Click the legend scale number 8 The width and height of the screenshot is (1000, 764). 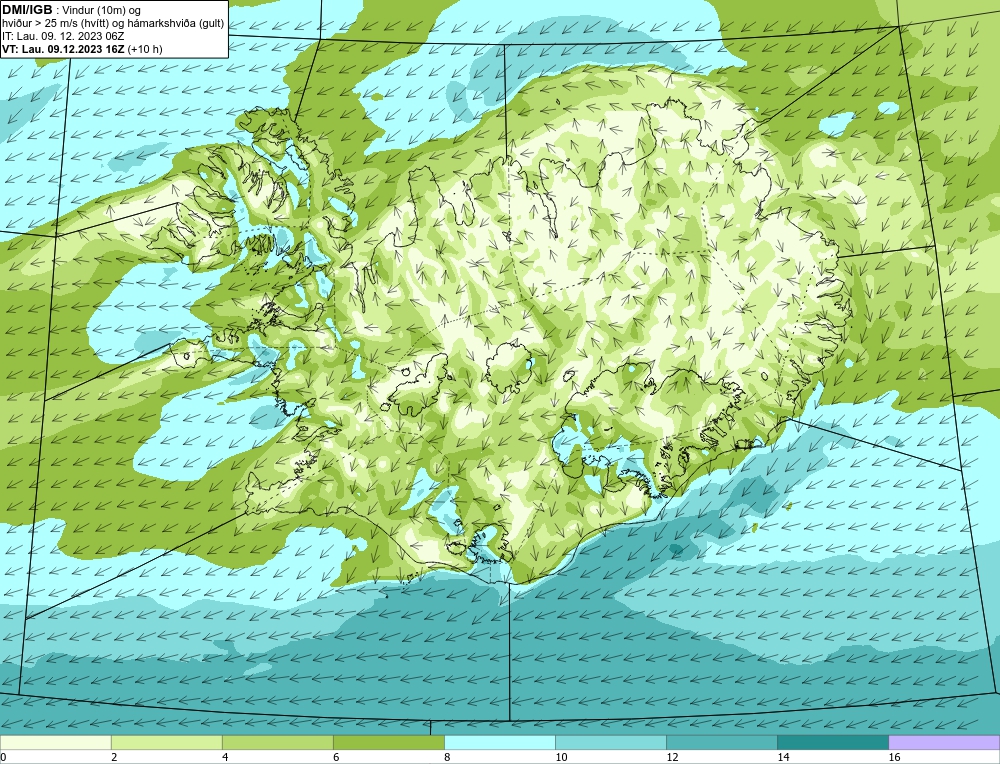click(447, 757)
